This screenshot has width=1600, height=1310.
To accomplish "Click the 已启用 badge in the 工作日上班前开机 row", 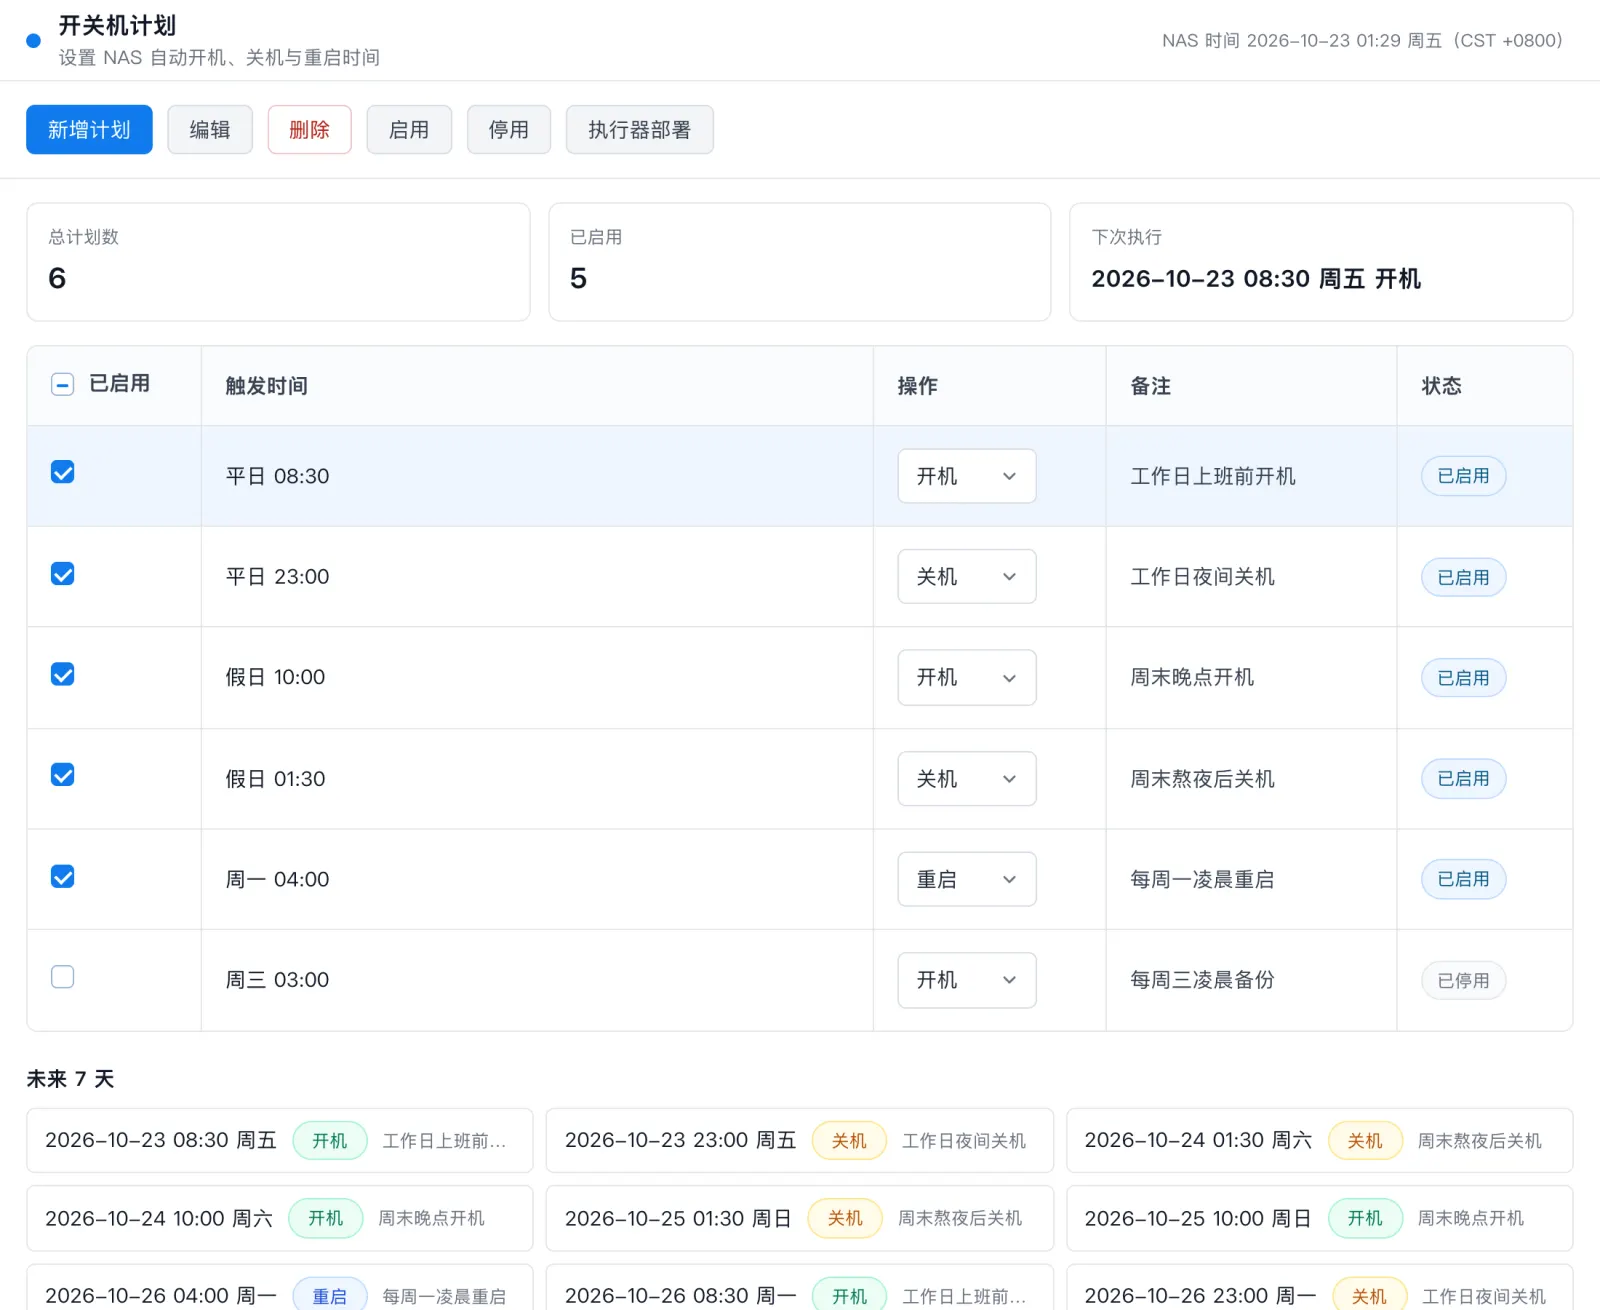I will [x=1464, y=476].
